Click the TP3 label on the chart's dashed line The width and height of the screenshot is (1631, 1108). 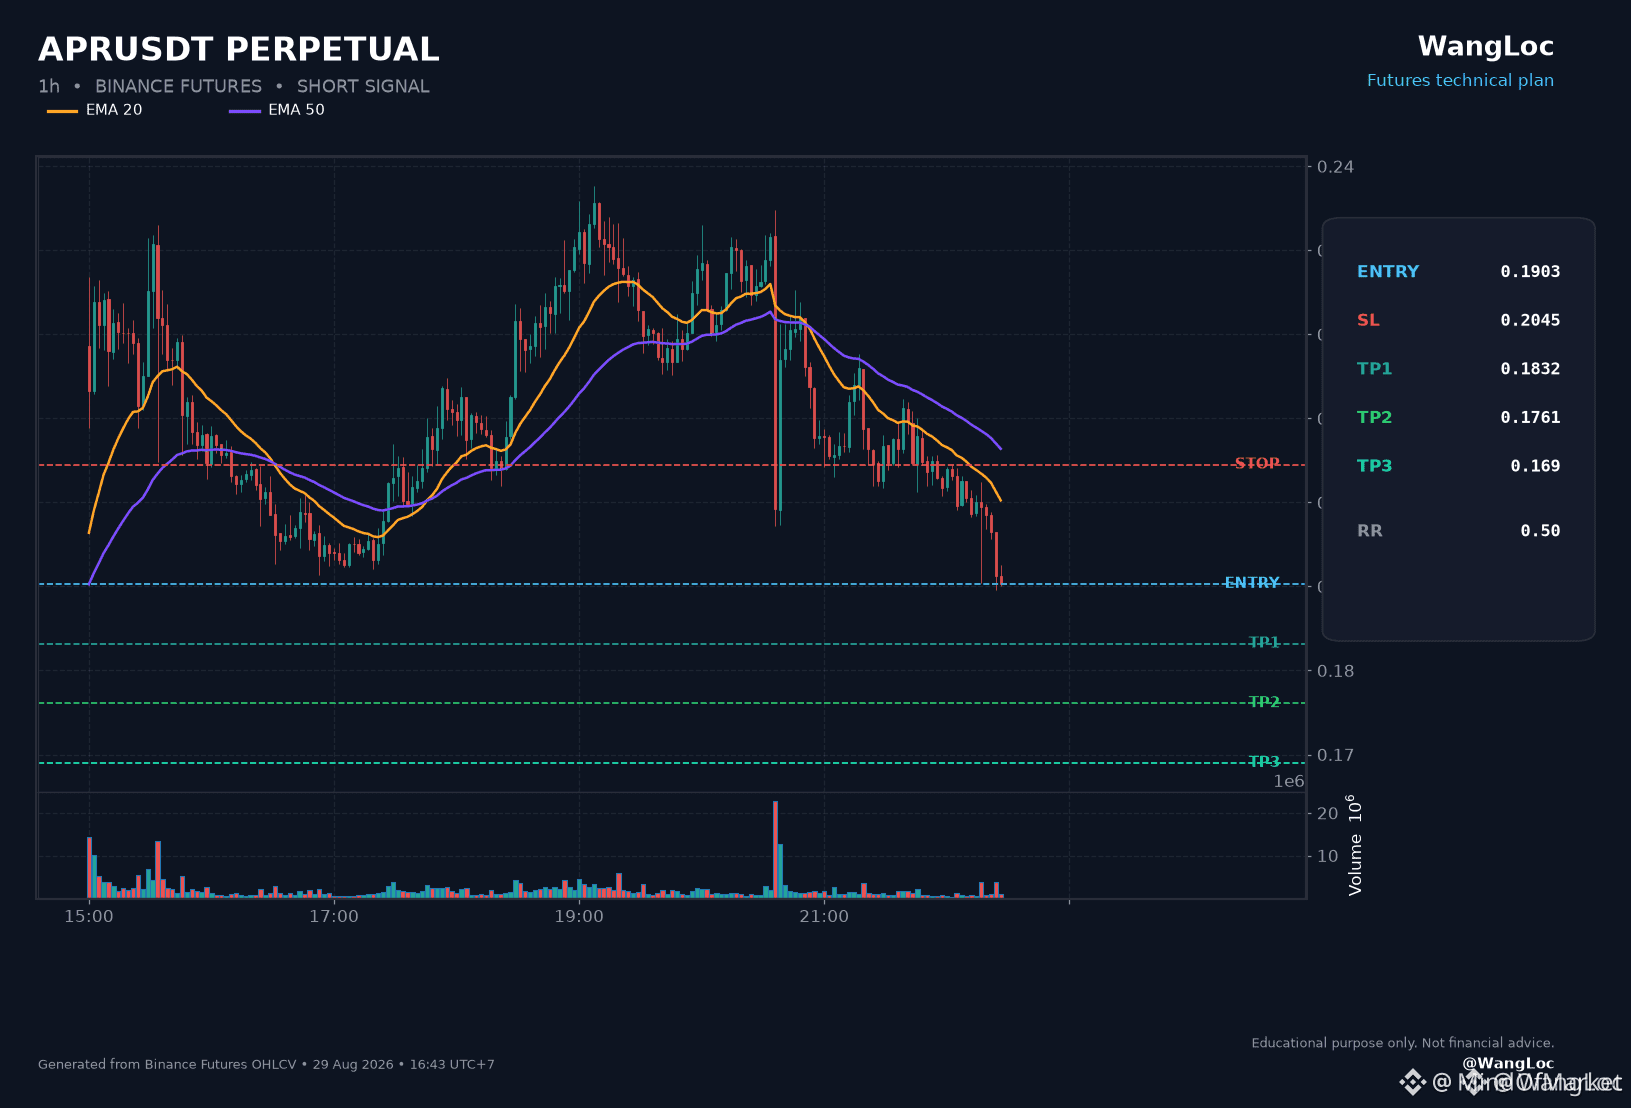click(1264, 762)
